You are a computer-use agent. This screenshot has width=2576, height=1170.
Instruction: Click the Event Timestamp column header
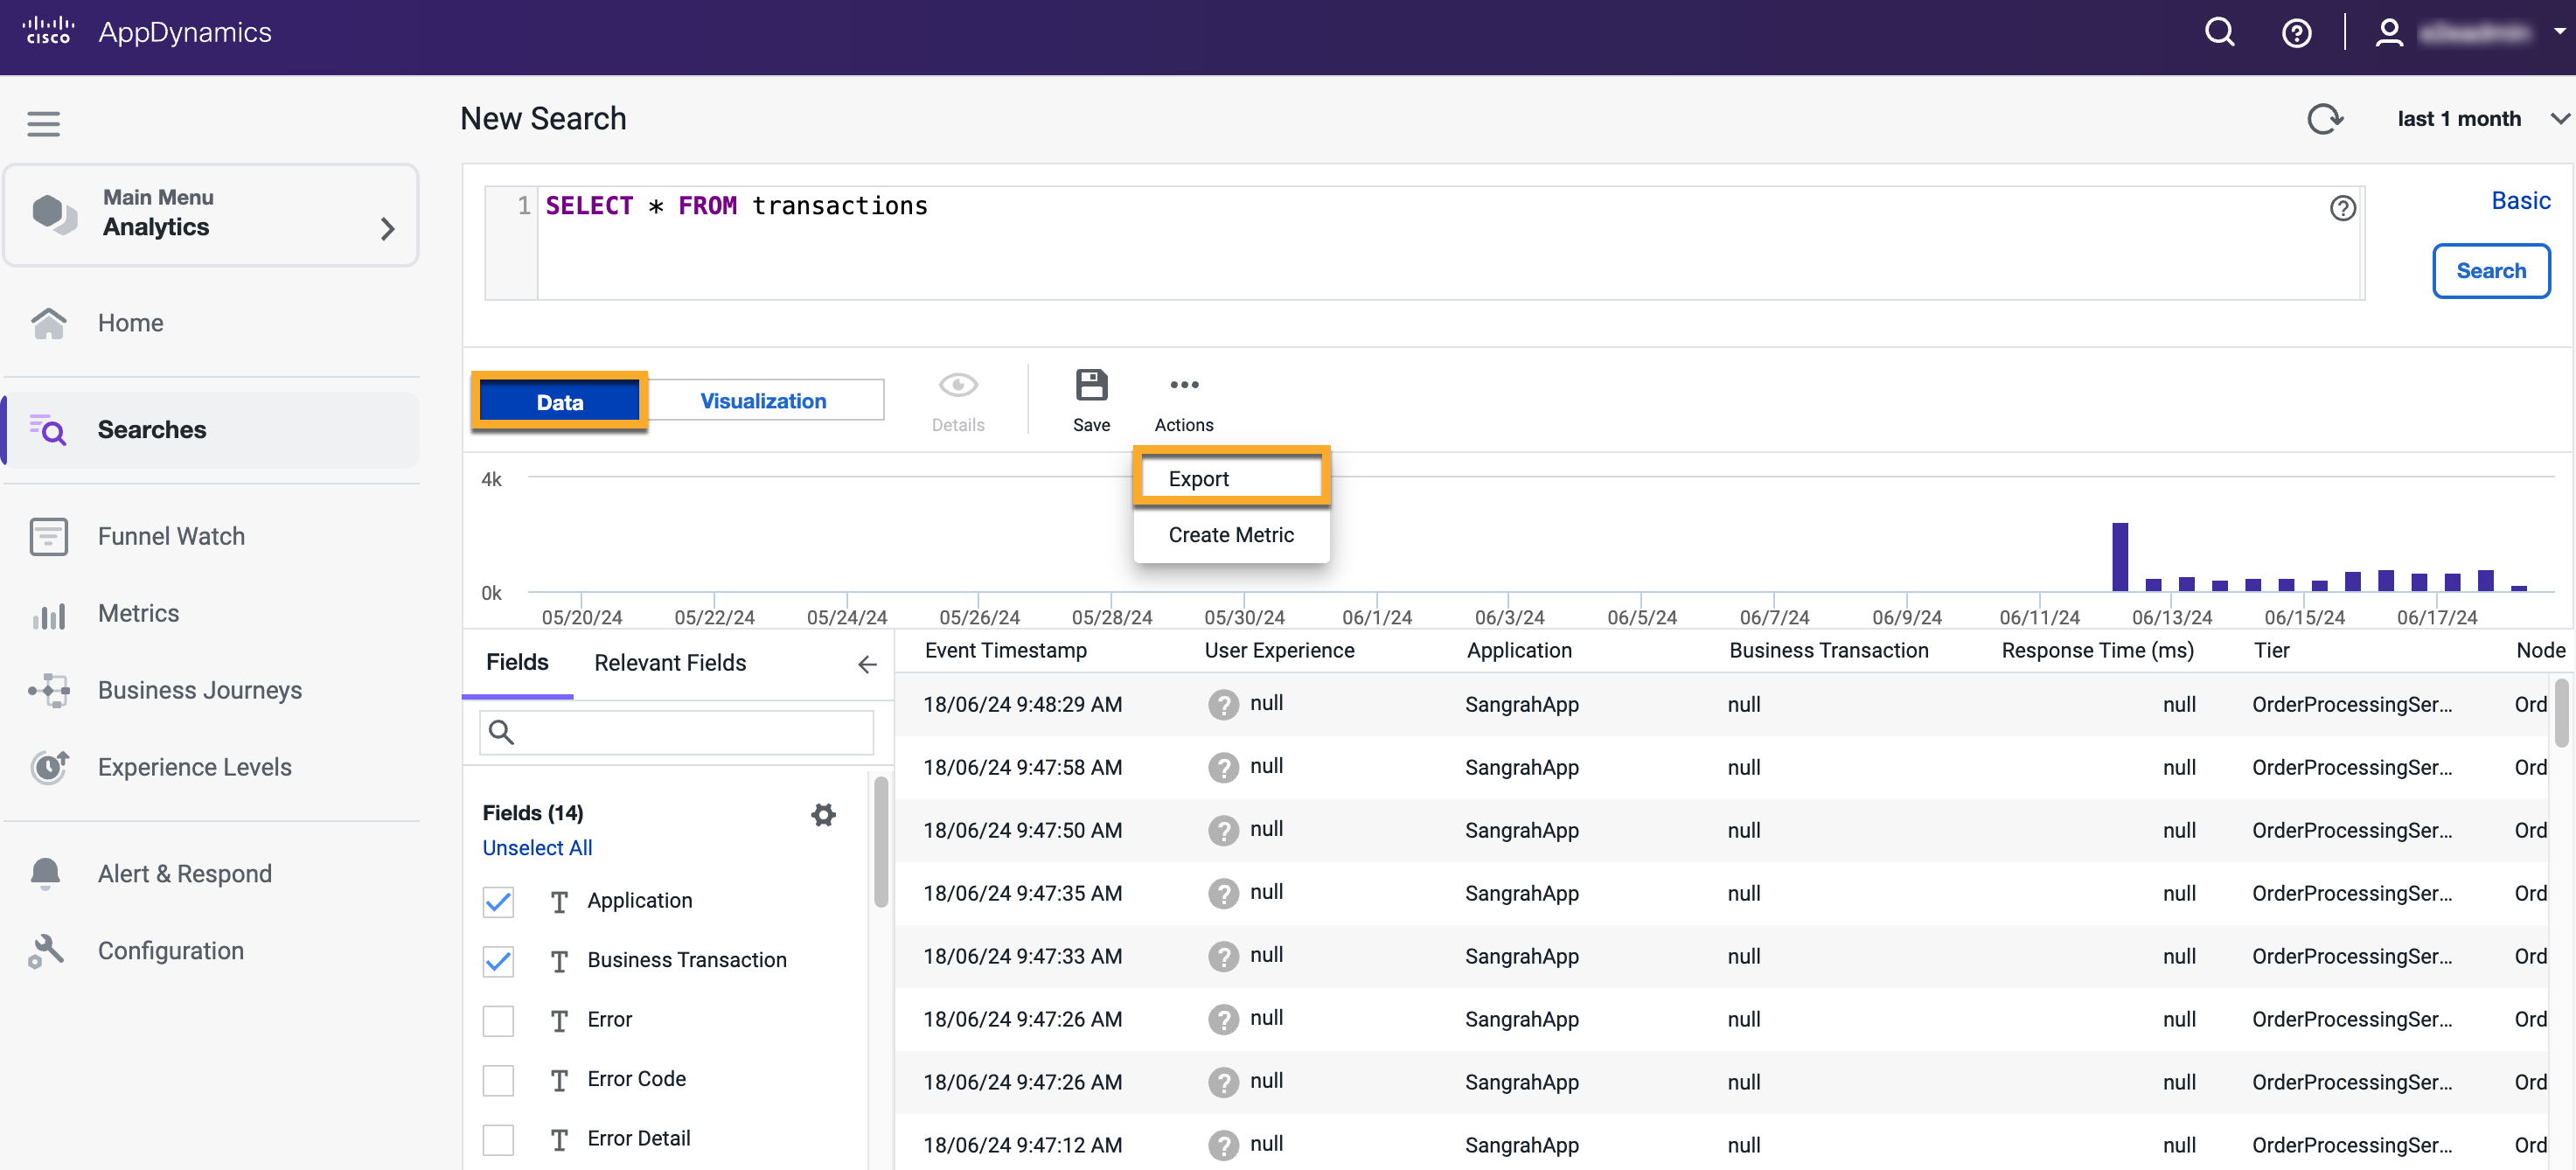(x=1005, y=650)
